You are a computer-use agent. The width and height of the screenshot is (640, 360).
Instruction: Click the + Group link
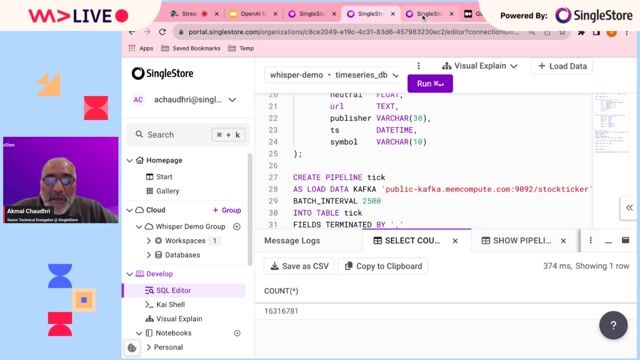coord(227,210)
